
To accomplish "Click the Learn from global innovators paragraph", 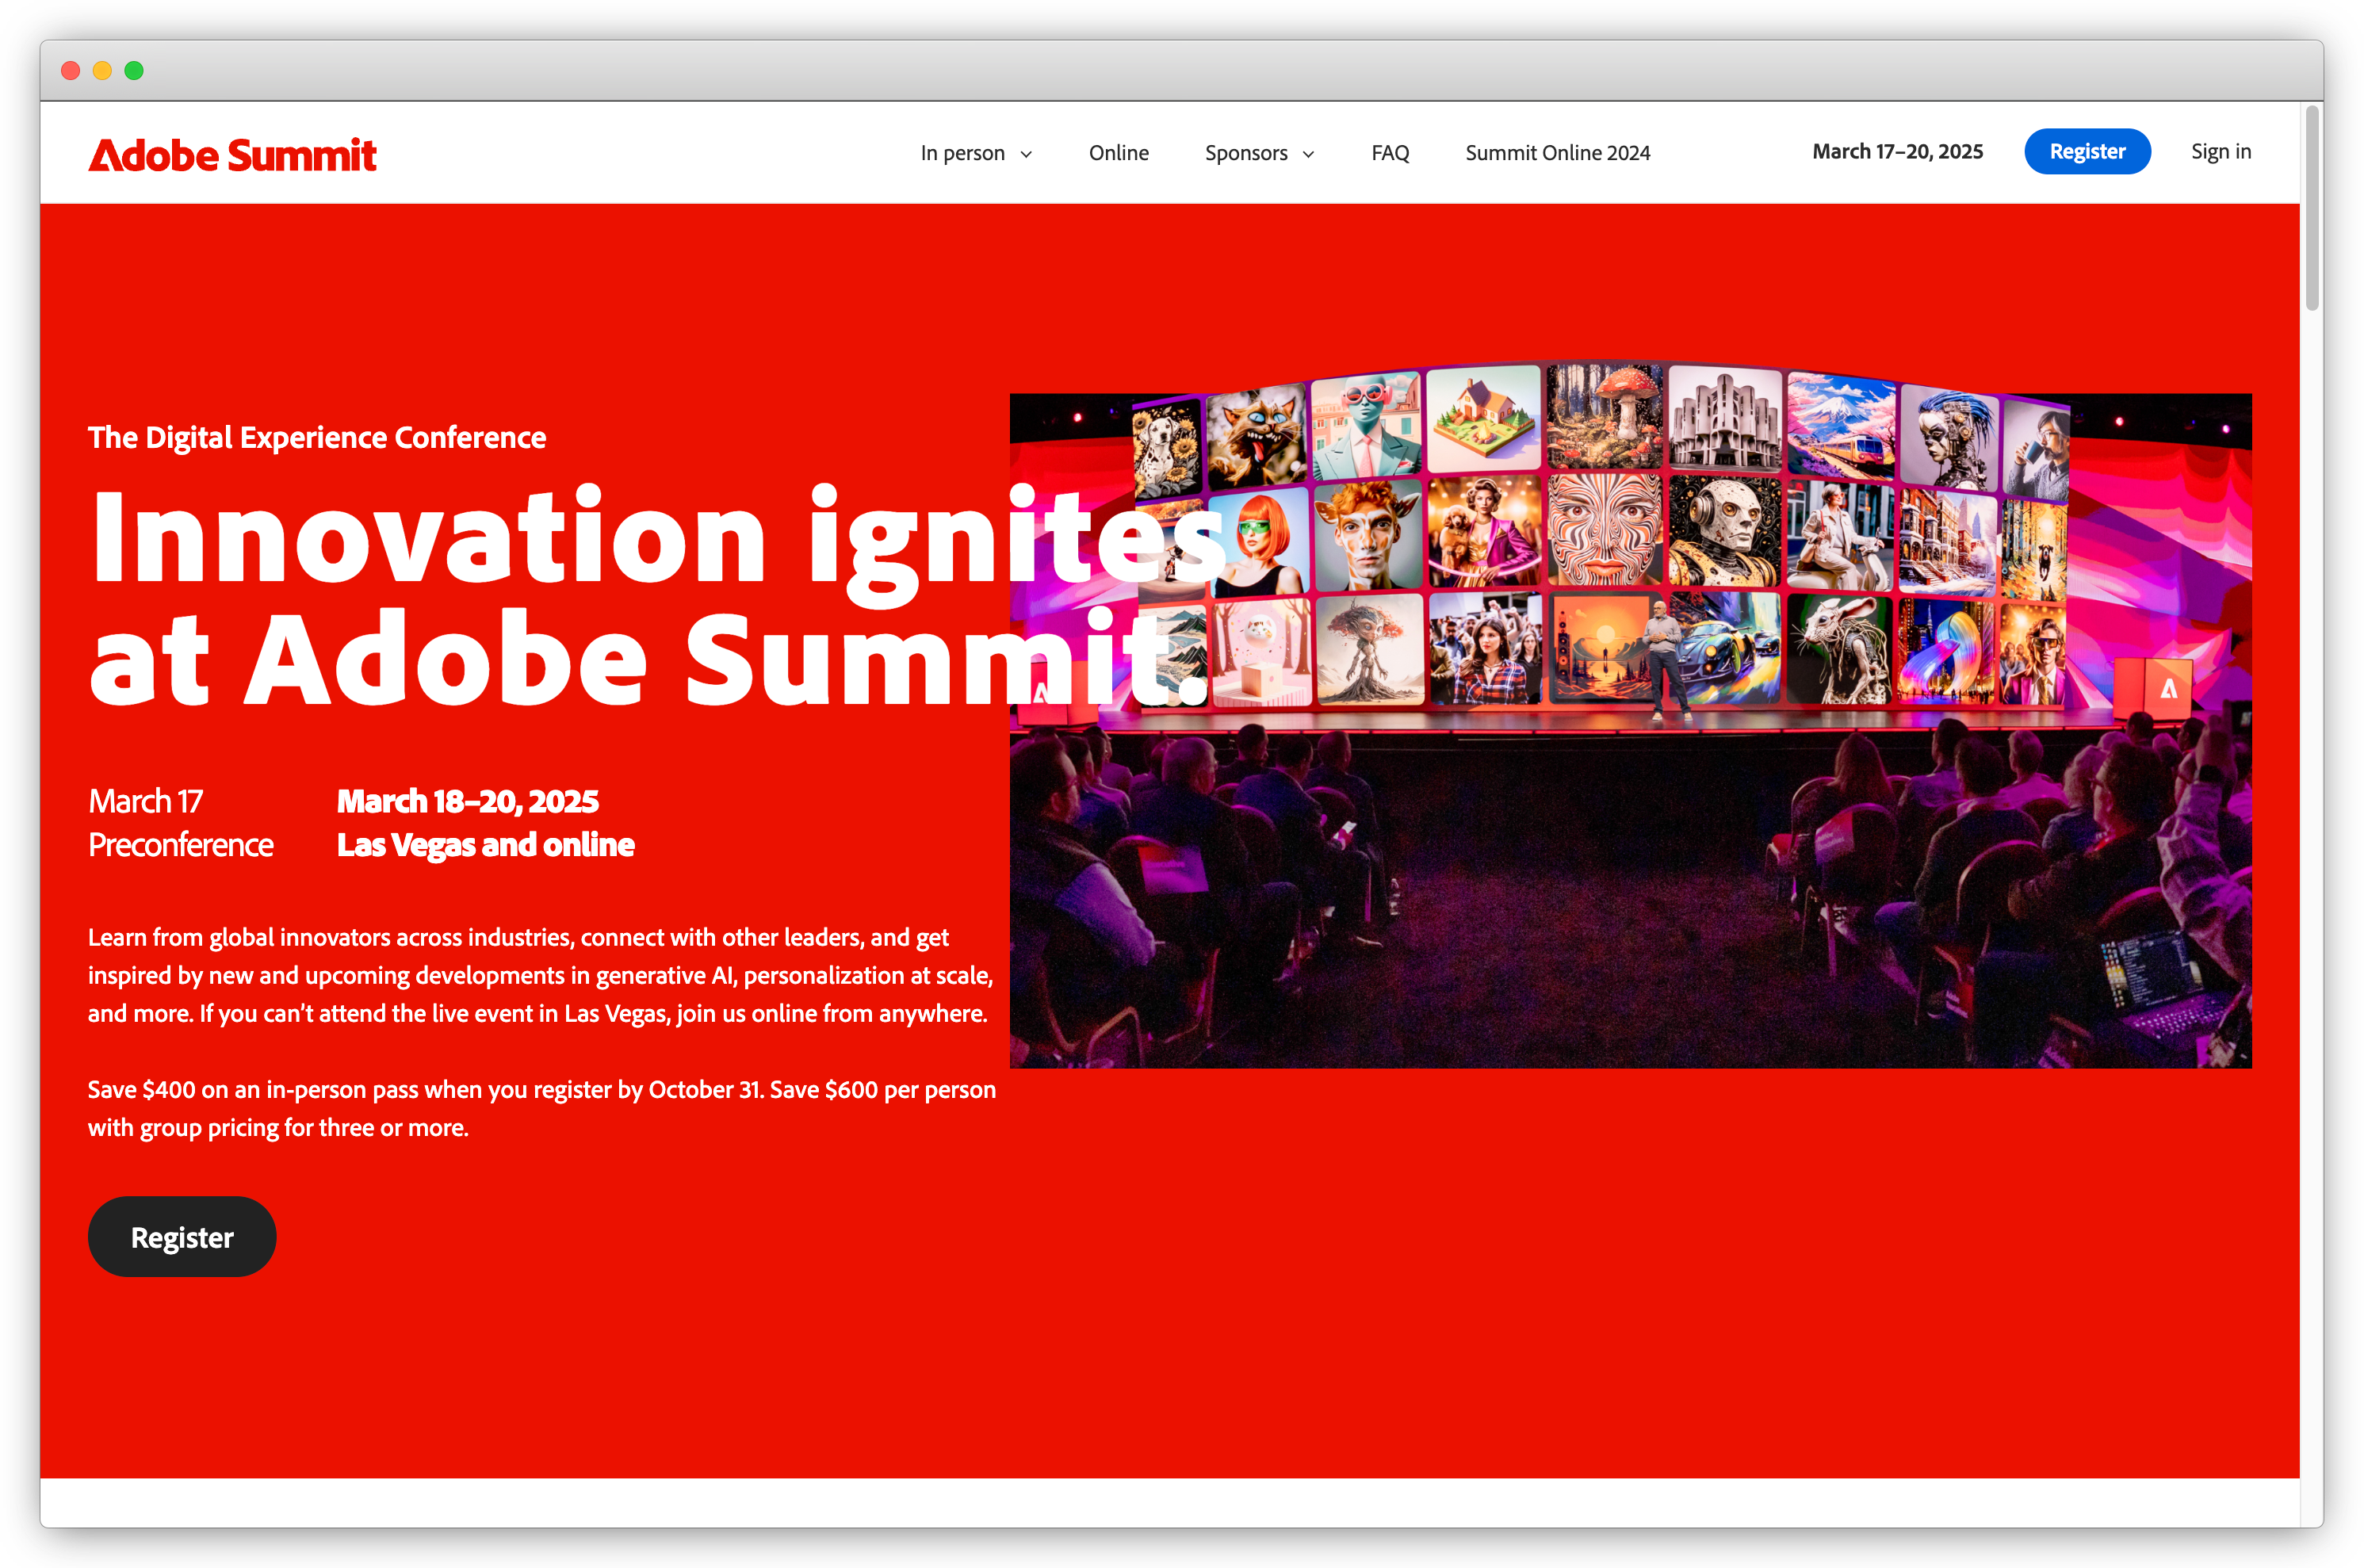I will tap(541, 975).
